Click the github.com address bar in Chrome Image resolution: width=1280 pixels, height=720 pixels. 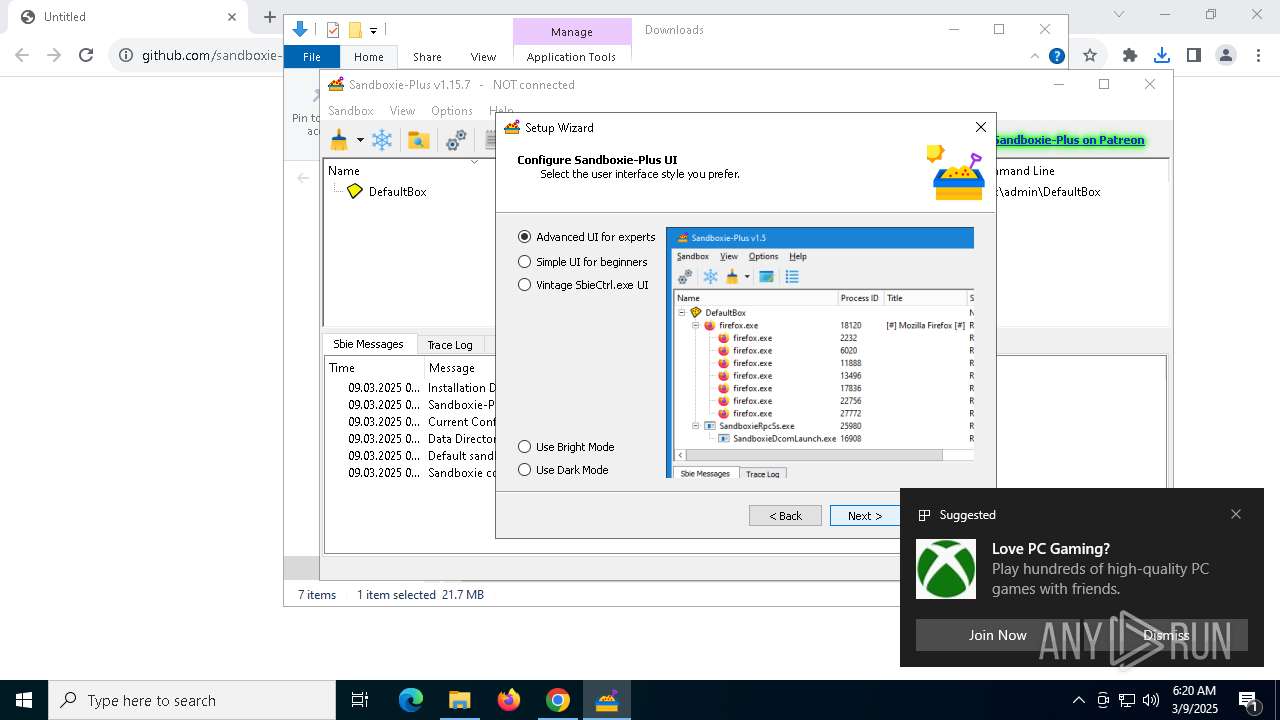point(211,55)
